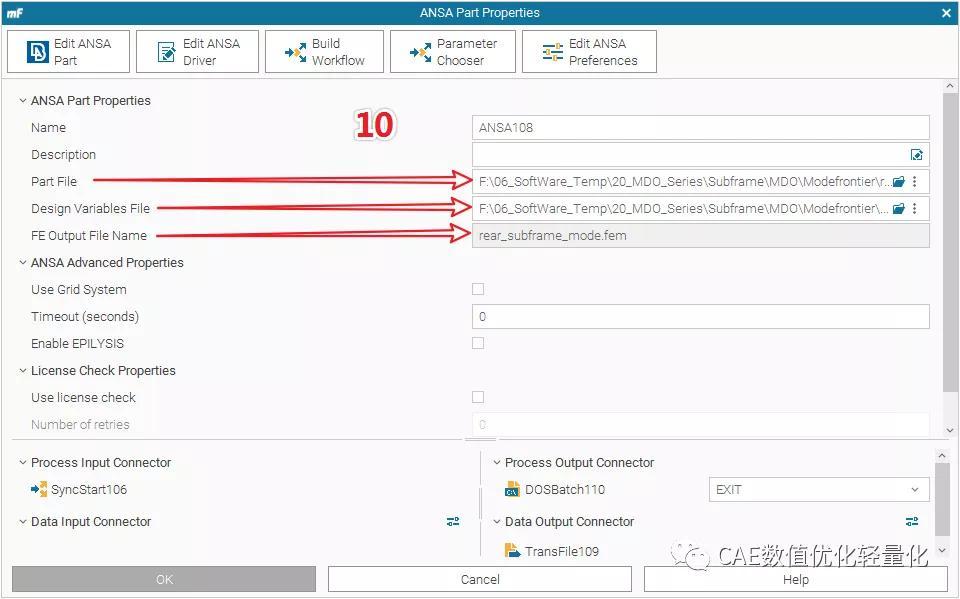The height and width of the screenshot is (599, 960).
Task: Click the Data Input Connector settings icon
Action: (453, 522)
